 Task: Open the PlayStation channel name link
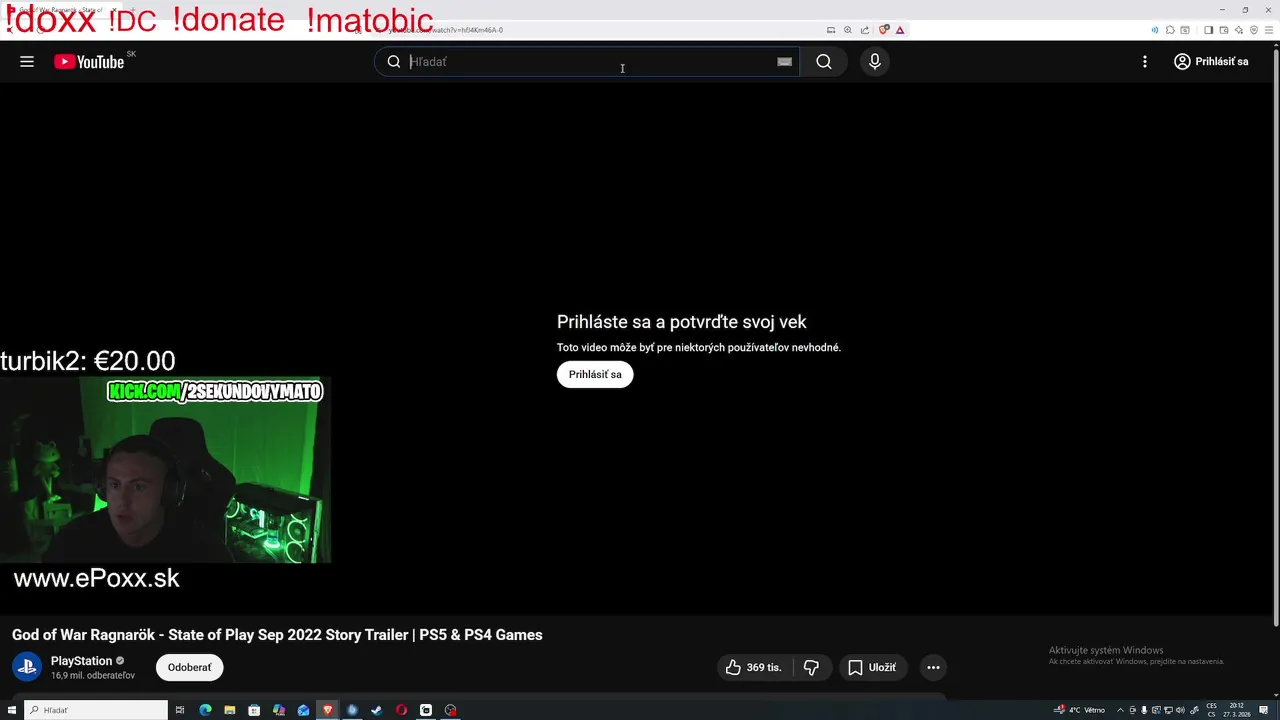coord(81,661)
